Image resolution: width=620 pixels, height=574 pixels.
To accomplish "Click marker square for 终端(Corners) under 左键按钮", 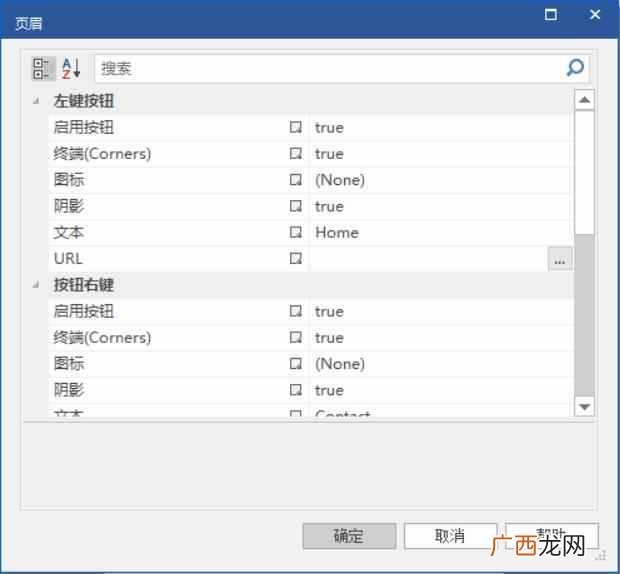I will tap(295, 153).
